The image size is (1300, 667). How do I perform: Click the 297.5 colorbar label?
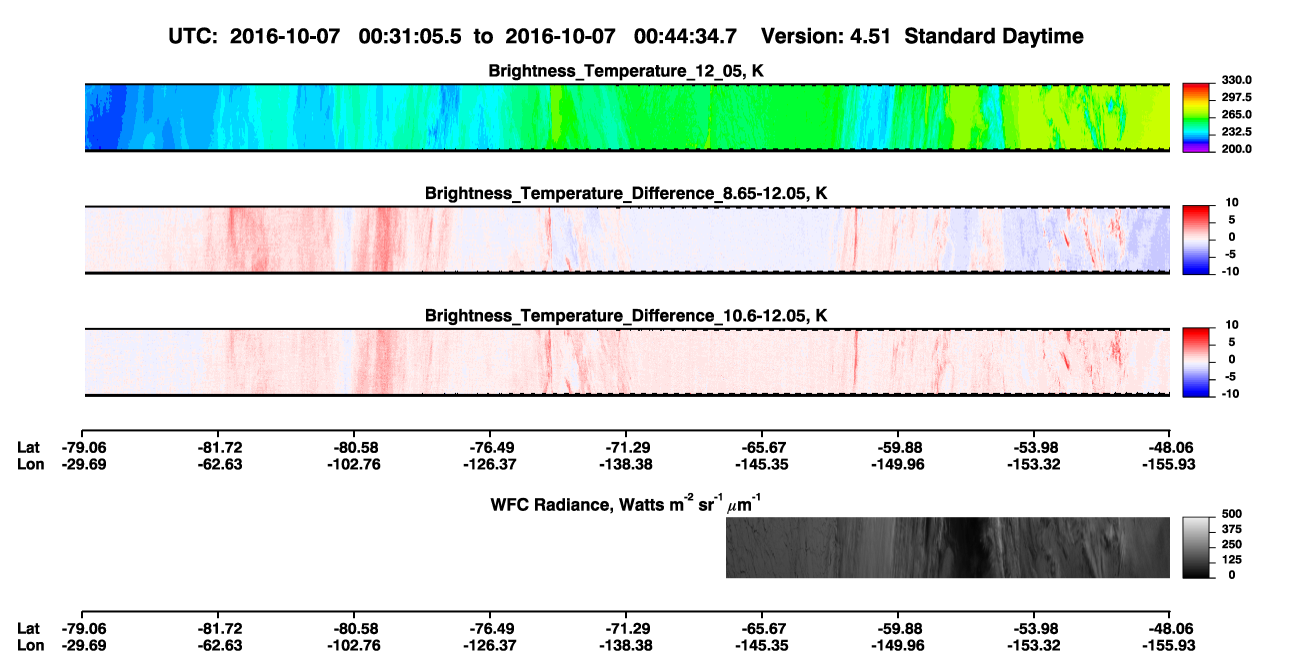1235,97
